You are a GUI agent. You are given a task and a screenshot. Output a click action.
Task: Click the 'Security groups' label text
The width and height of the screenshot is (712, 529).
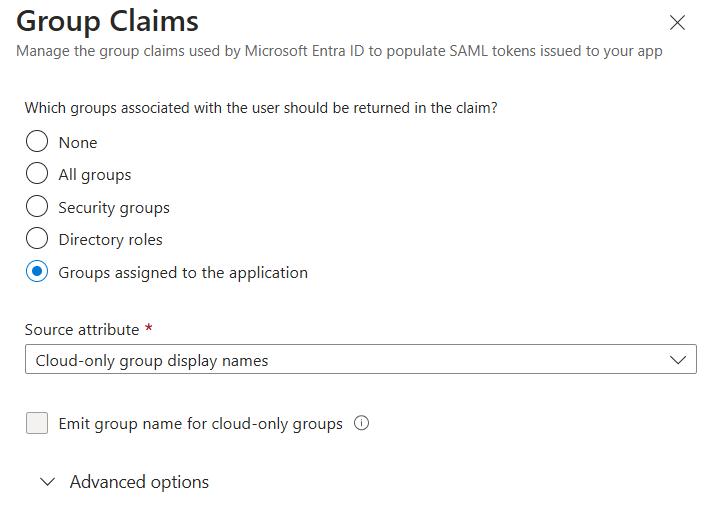pos(114,208)
